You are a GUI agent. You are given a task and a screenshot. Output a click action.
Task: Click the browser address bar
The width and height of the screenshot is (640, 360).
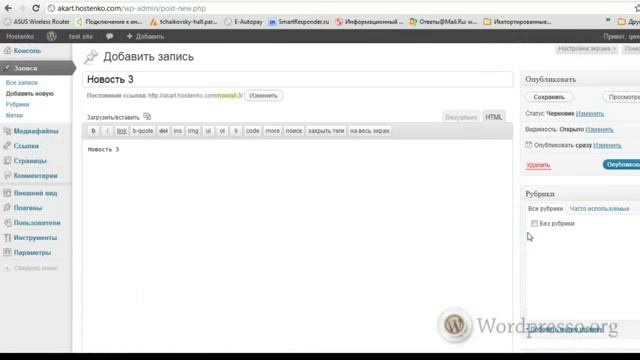pyautogui.click(x=339, y=8)
